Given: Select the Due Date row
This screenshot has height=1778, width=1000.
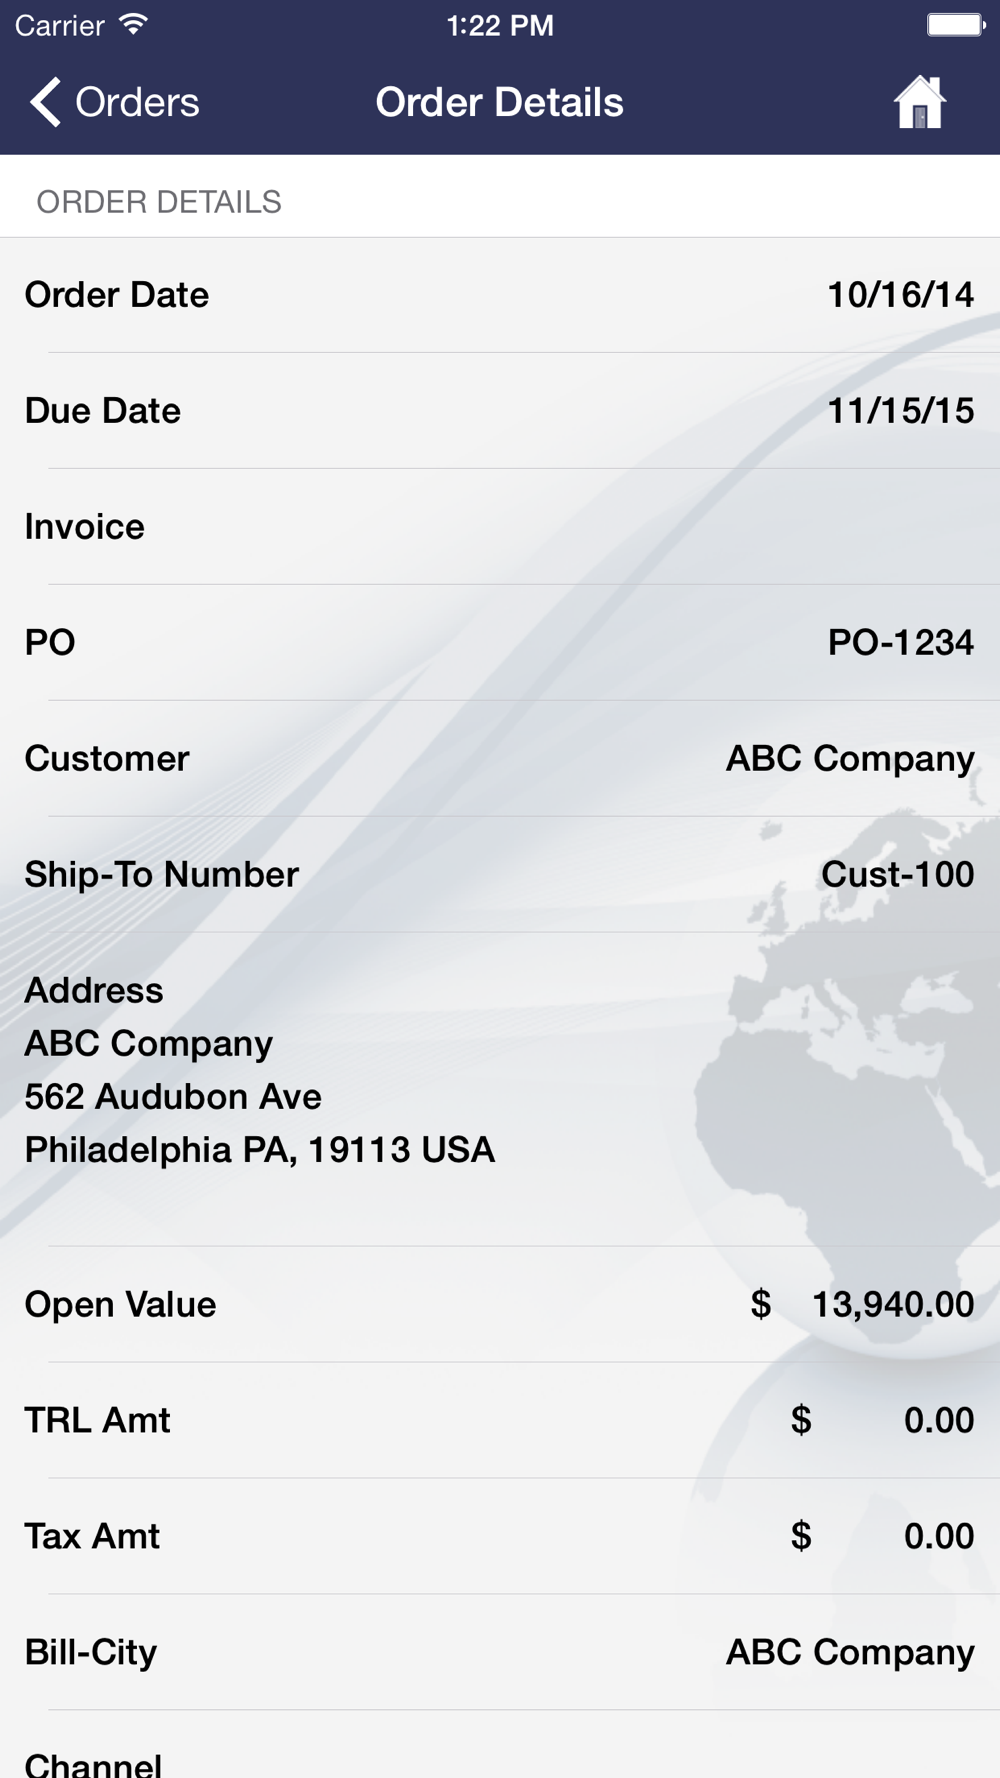Looking at the screenshot, I should [x=500, y=411].
